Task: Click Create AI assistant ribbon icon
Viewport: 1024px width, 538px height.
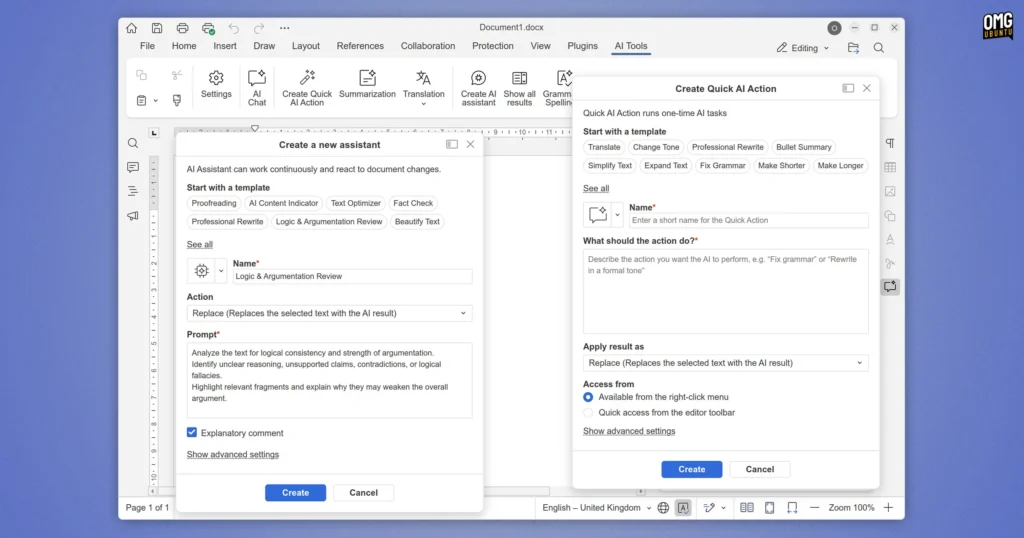Action: [x=478, y=87]
